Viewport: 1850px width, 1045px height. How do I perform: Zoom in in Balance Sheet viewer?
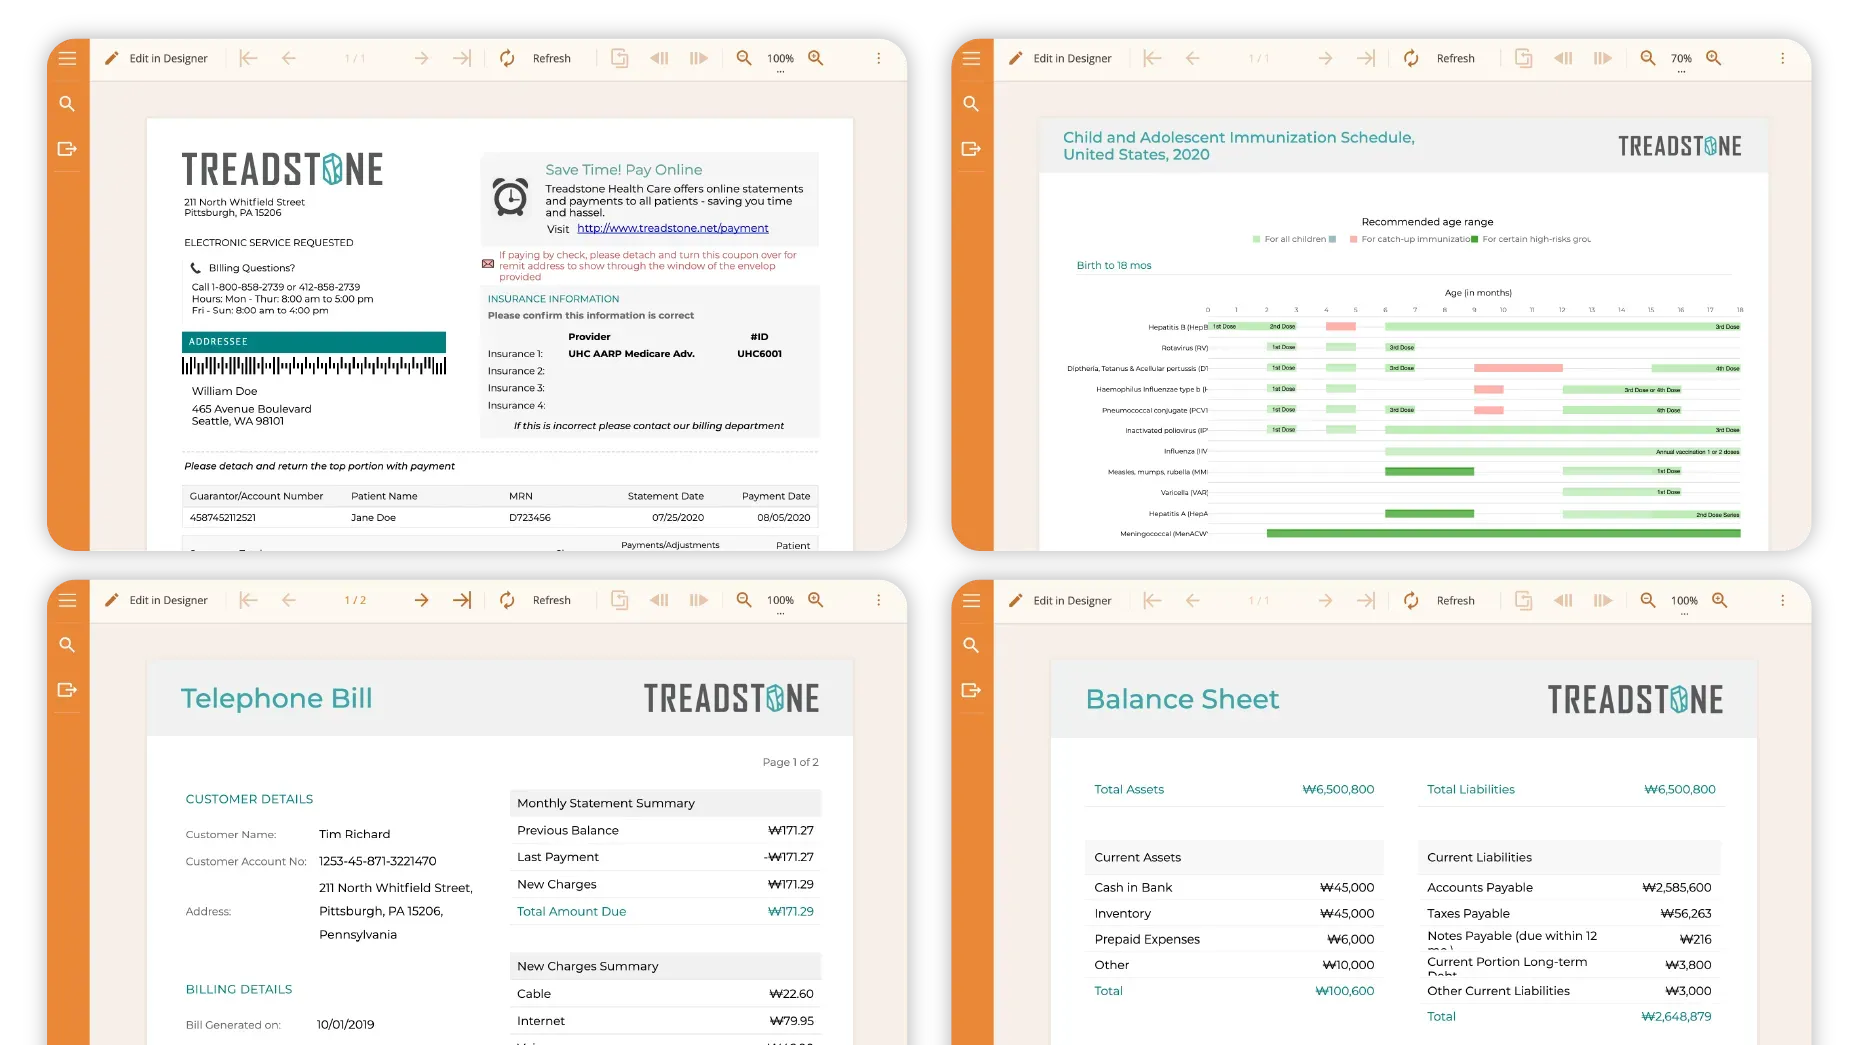point(1720,600)
